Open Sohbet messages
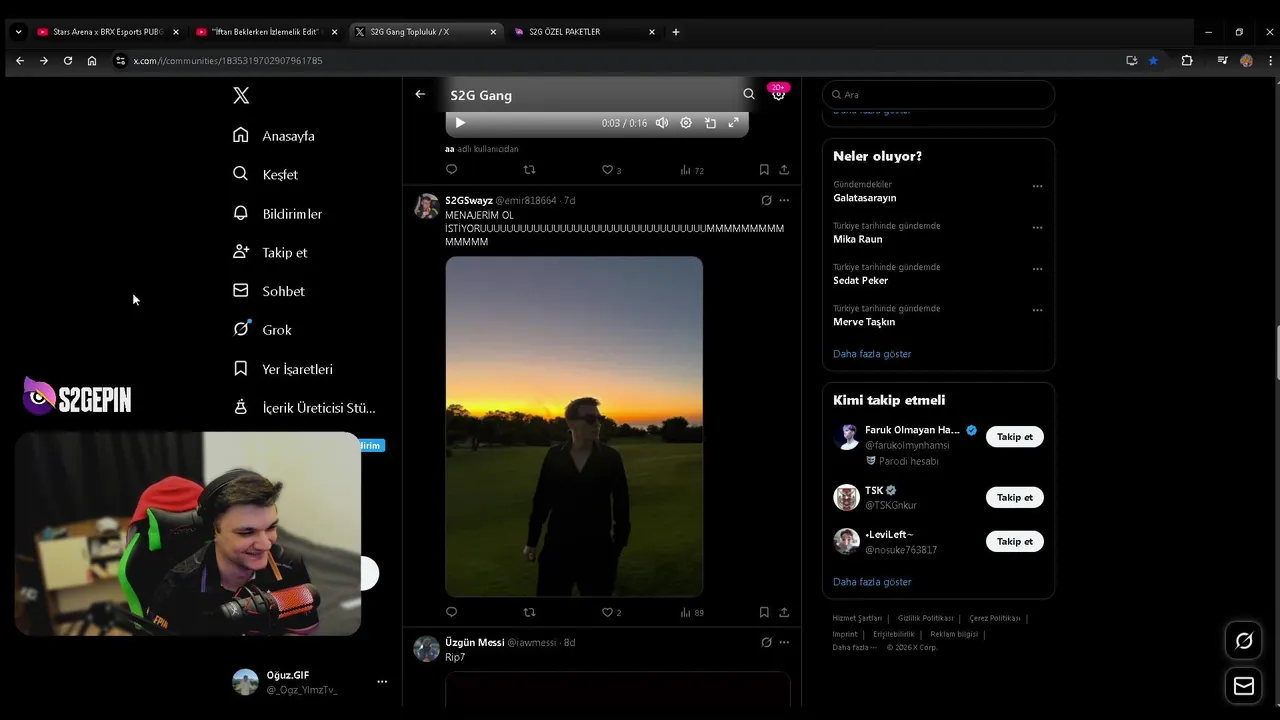Viewport: 1280px width, 720px height. (x=269, y=291)
